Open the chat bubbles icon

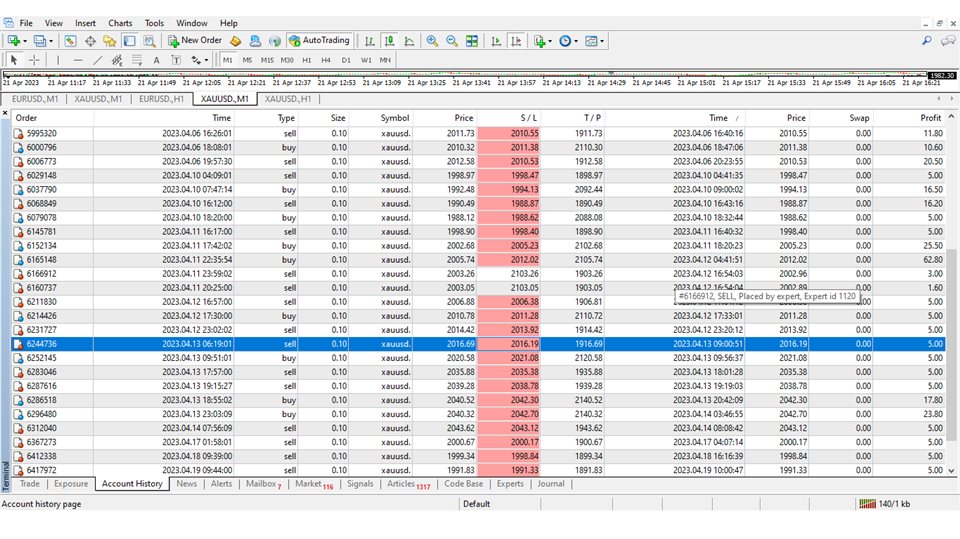(x=948, y=41)
